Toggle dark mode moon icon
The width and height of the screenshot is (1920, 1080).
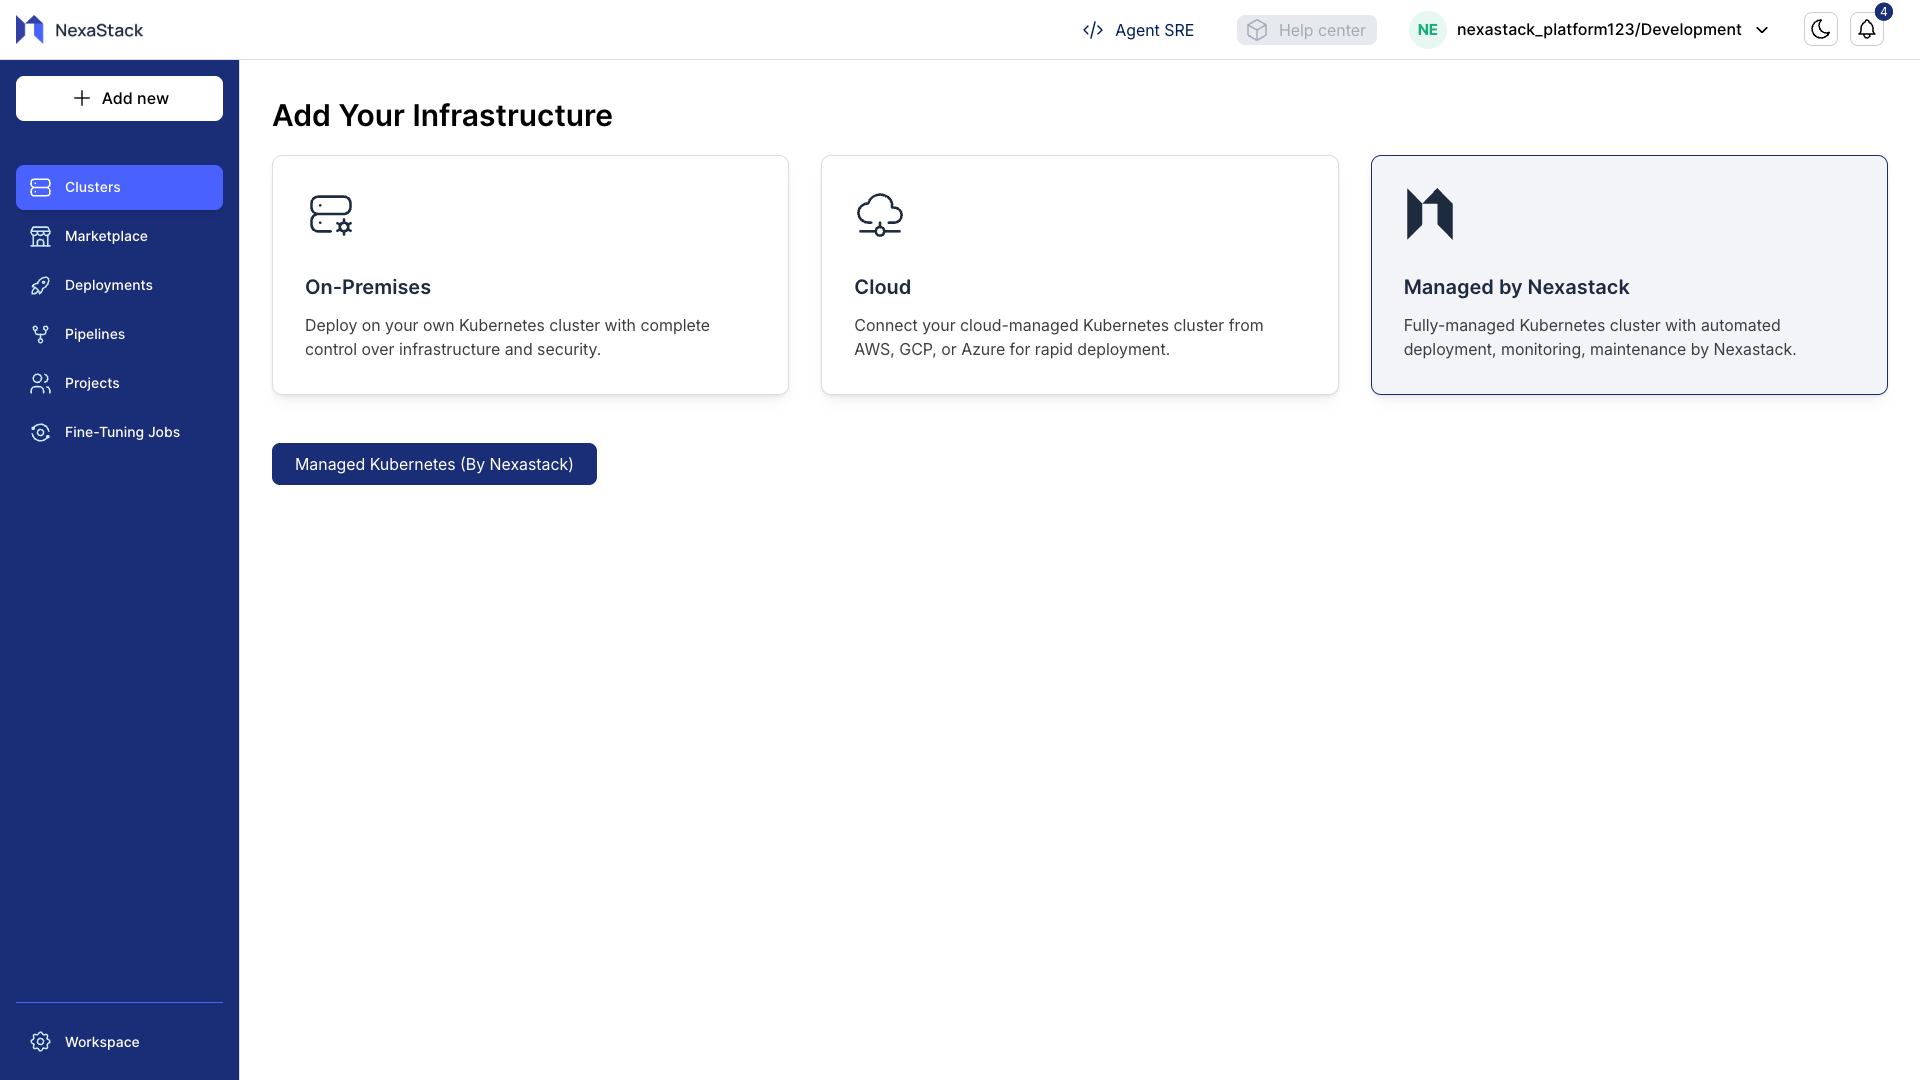[1820, 30]
